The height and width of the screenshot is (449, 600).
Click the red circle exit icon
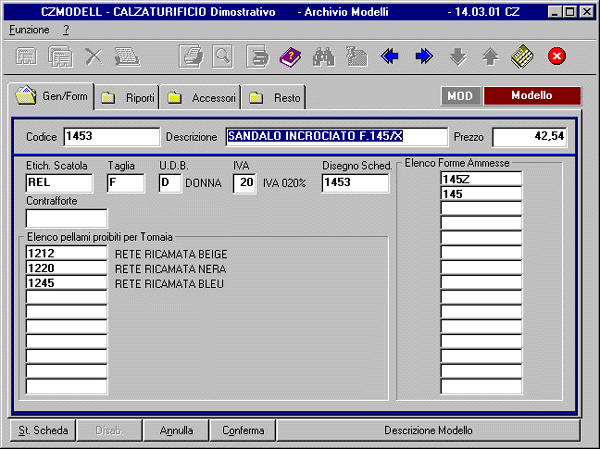[x=557, y=57]
